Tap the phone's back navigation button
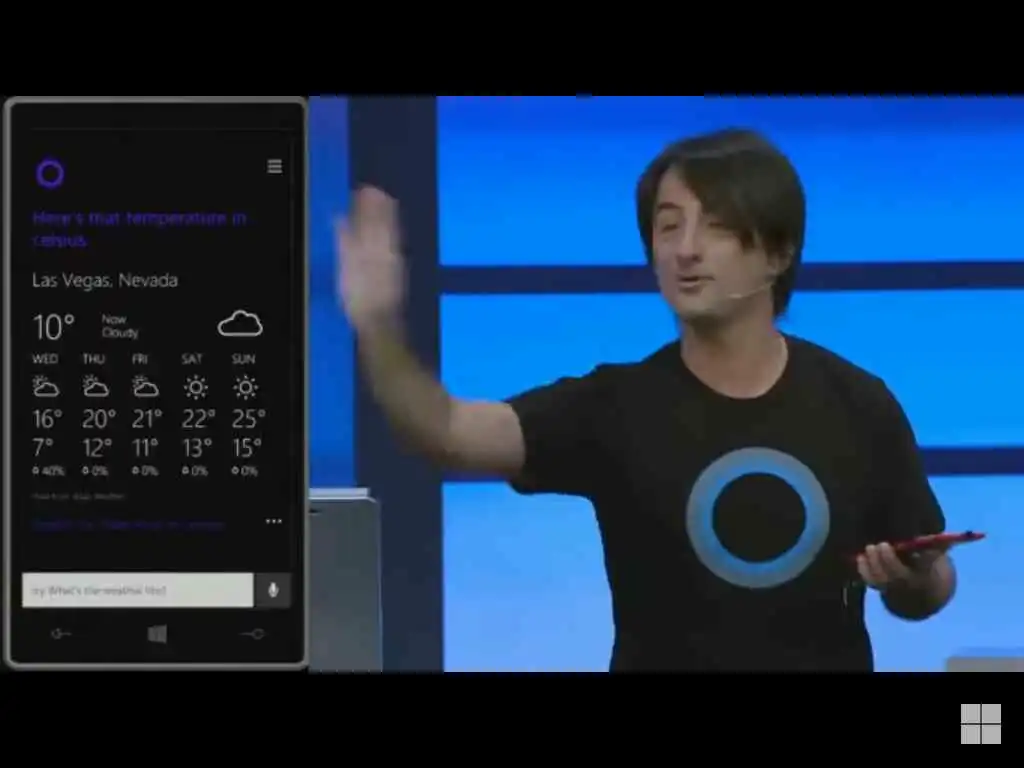Image resolution: width=1024 pixels, height=768 pixels. point(61,633)
